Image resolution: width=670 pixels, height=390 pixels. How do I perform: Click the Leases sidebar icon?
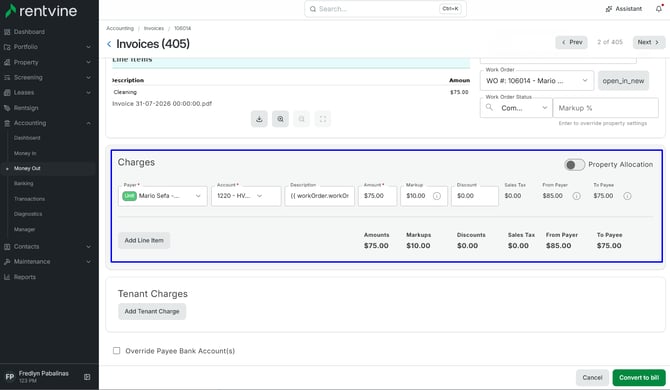click(7, 93)
